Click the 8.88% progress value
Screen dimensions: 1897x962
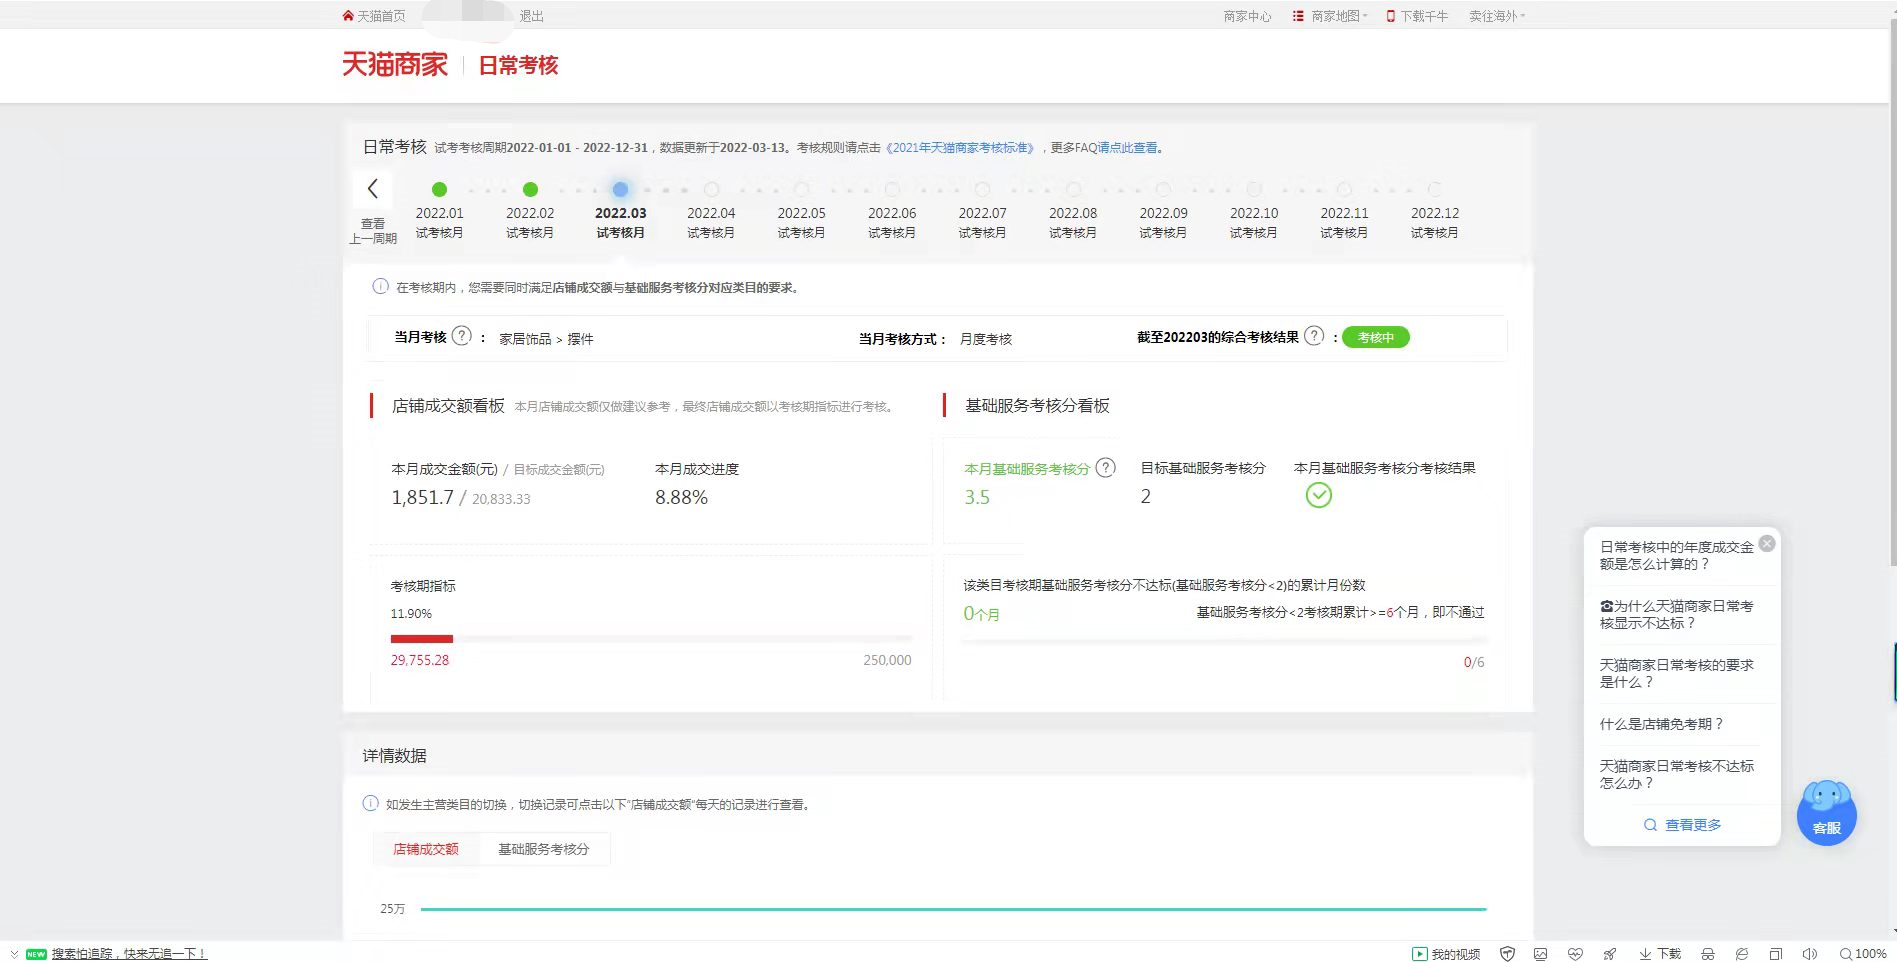(681, 497)
